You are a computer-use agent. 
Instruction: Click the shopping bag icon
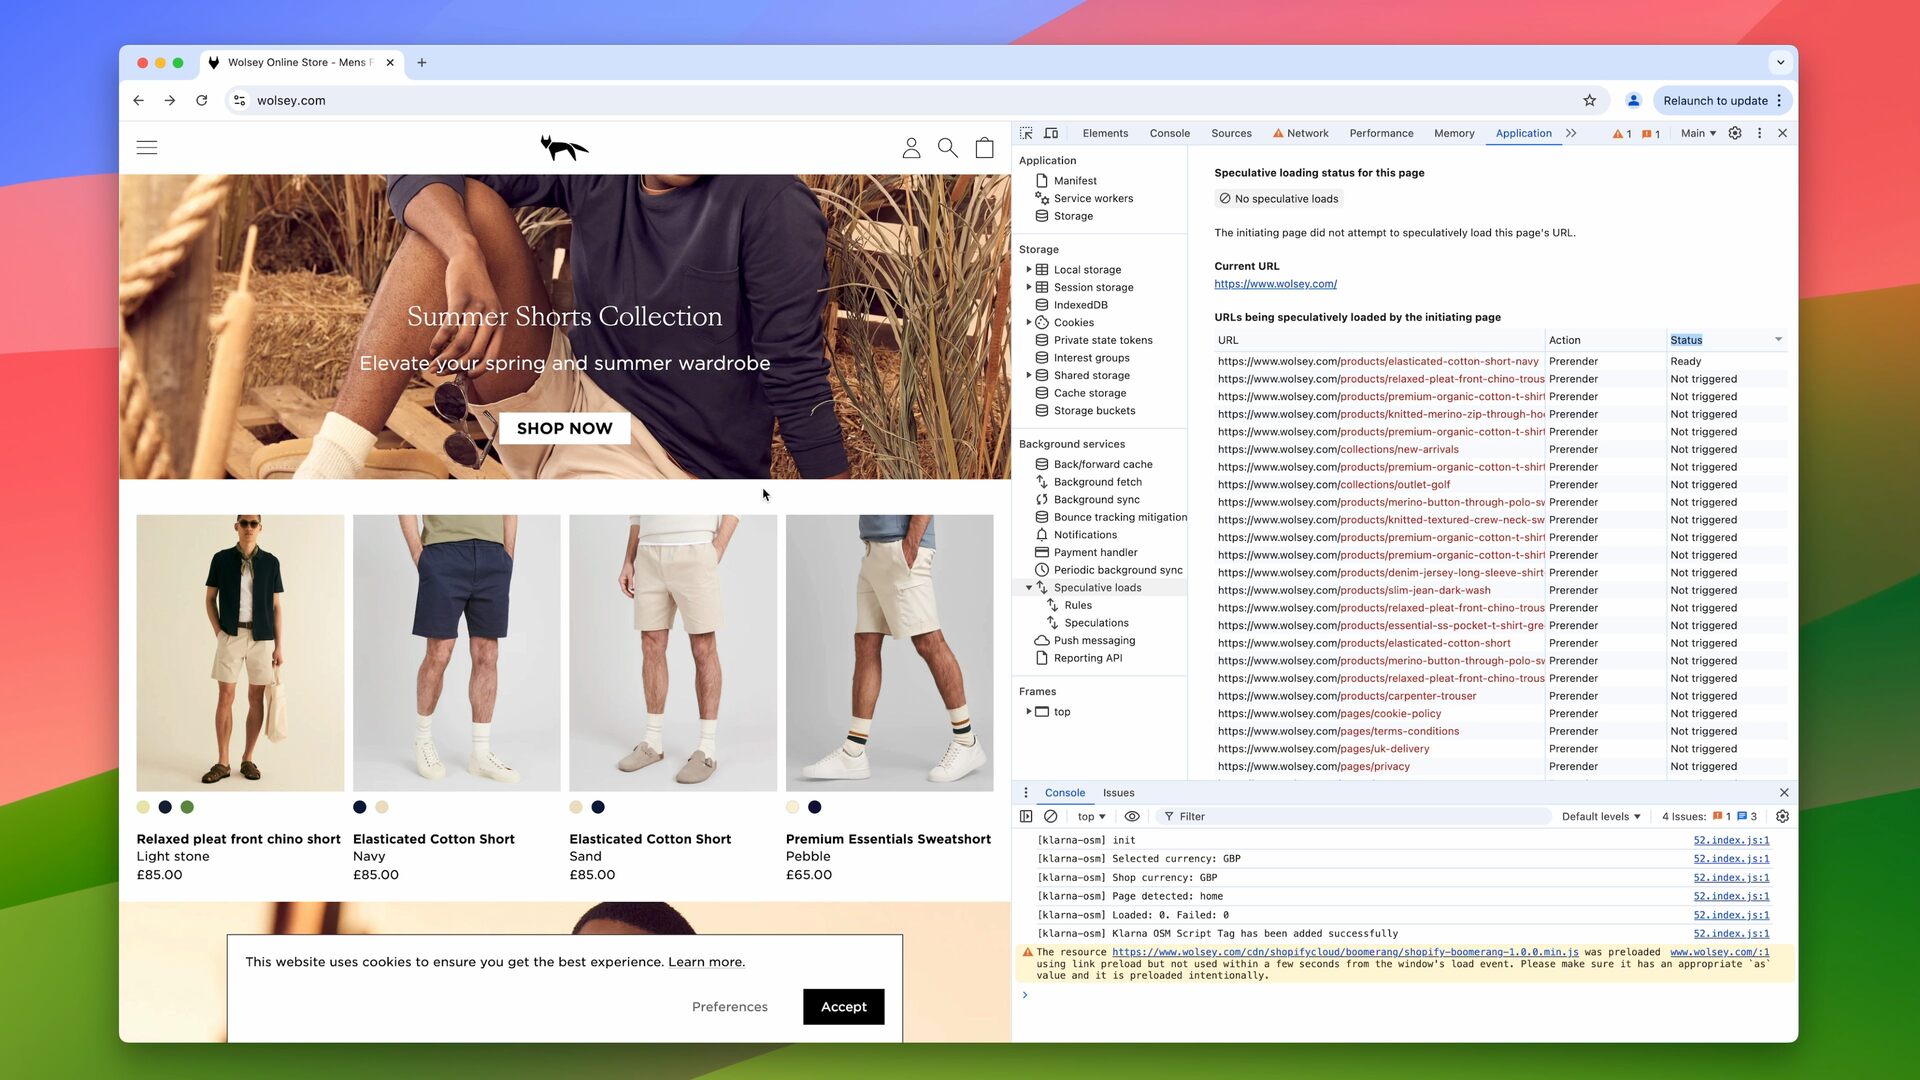coord(984,148)
